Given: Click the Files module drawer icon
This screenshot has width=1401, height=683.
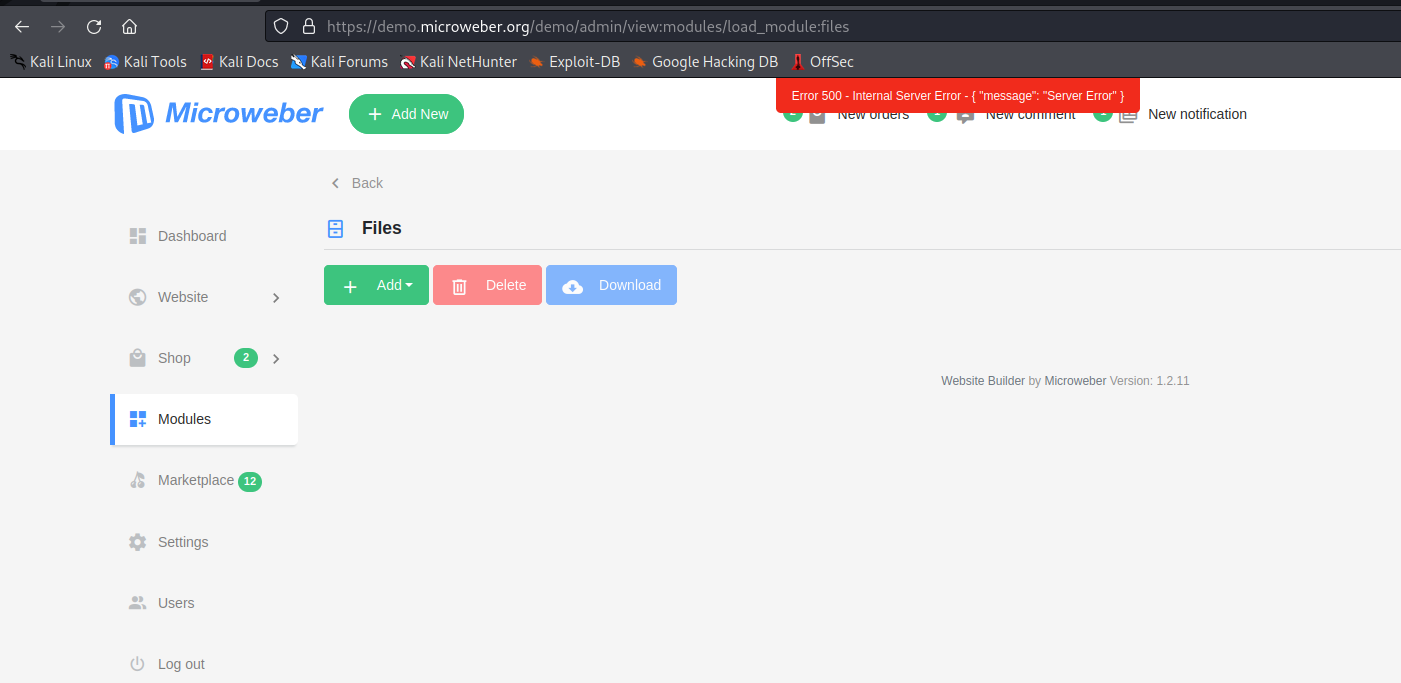Looking at the screenshot, I should click(336, 229).
